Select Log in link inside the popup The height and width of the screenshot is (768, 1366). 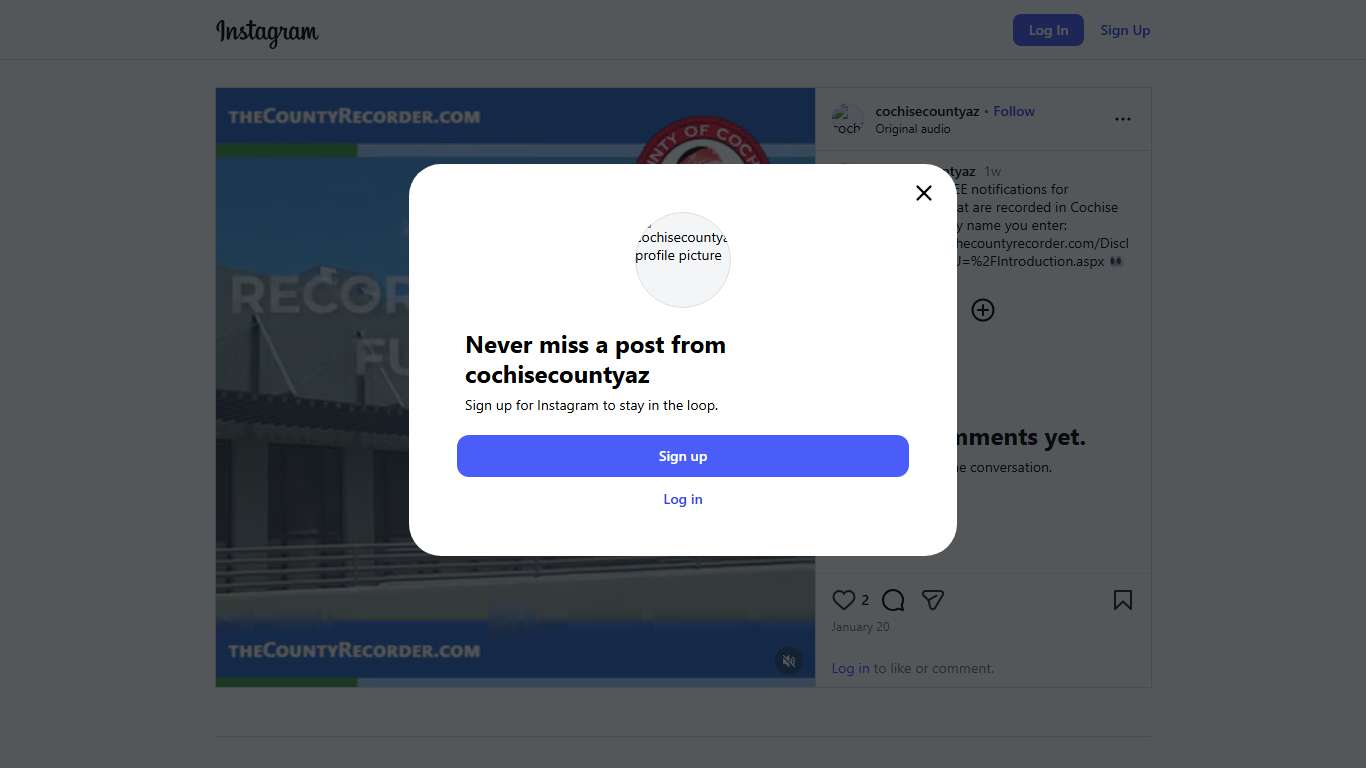(683, 499)
